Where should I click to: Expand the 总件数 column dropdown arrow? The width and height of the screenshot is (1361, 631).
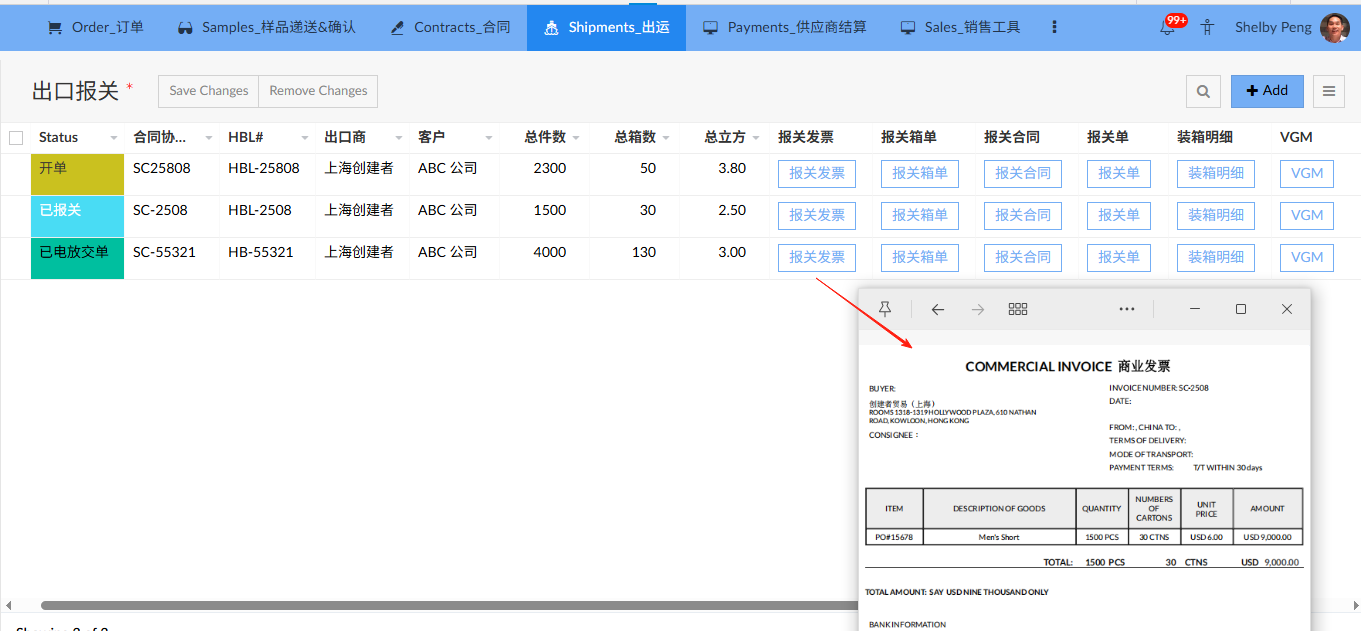[577, 138]
